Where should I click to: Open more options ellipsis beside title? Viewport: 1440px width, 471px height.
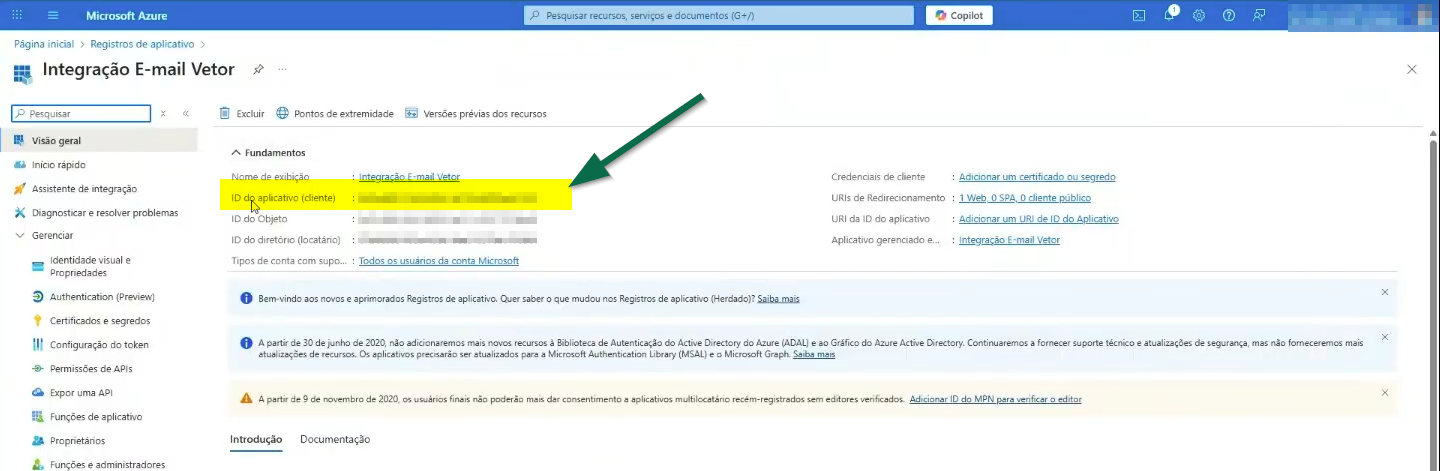click(283, 69)
